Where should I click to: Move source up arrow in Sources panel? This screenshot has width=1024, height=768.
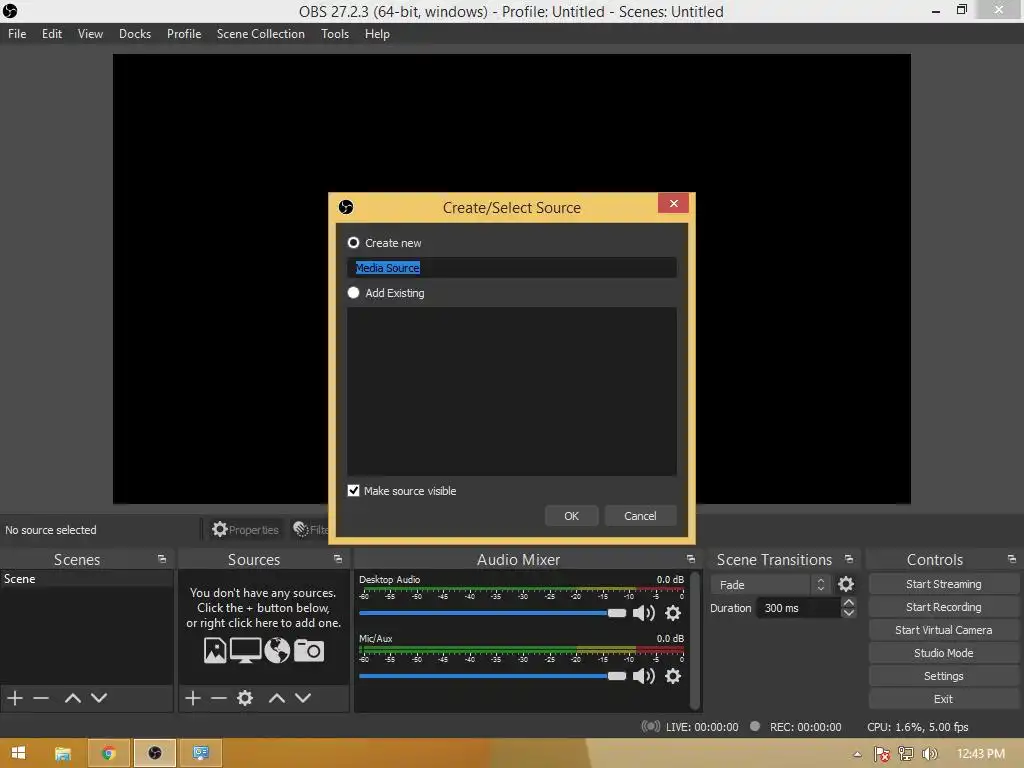(x=277, y=698)
